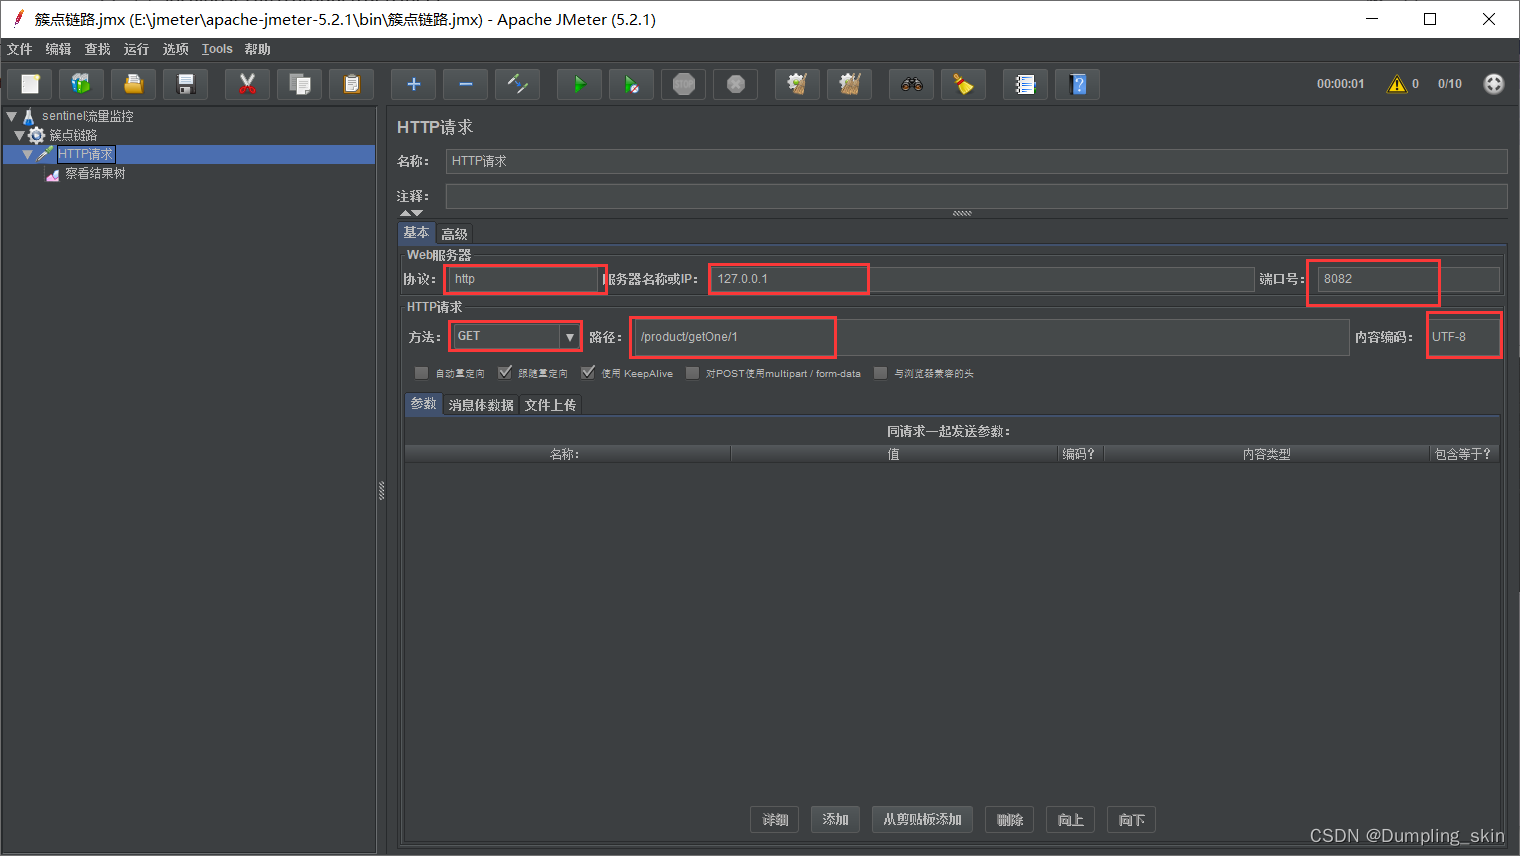Uncheck the 跟随重定向 checkbox

click(505, 373)
